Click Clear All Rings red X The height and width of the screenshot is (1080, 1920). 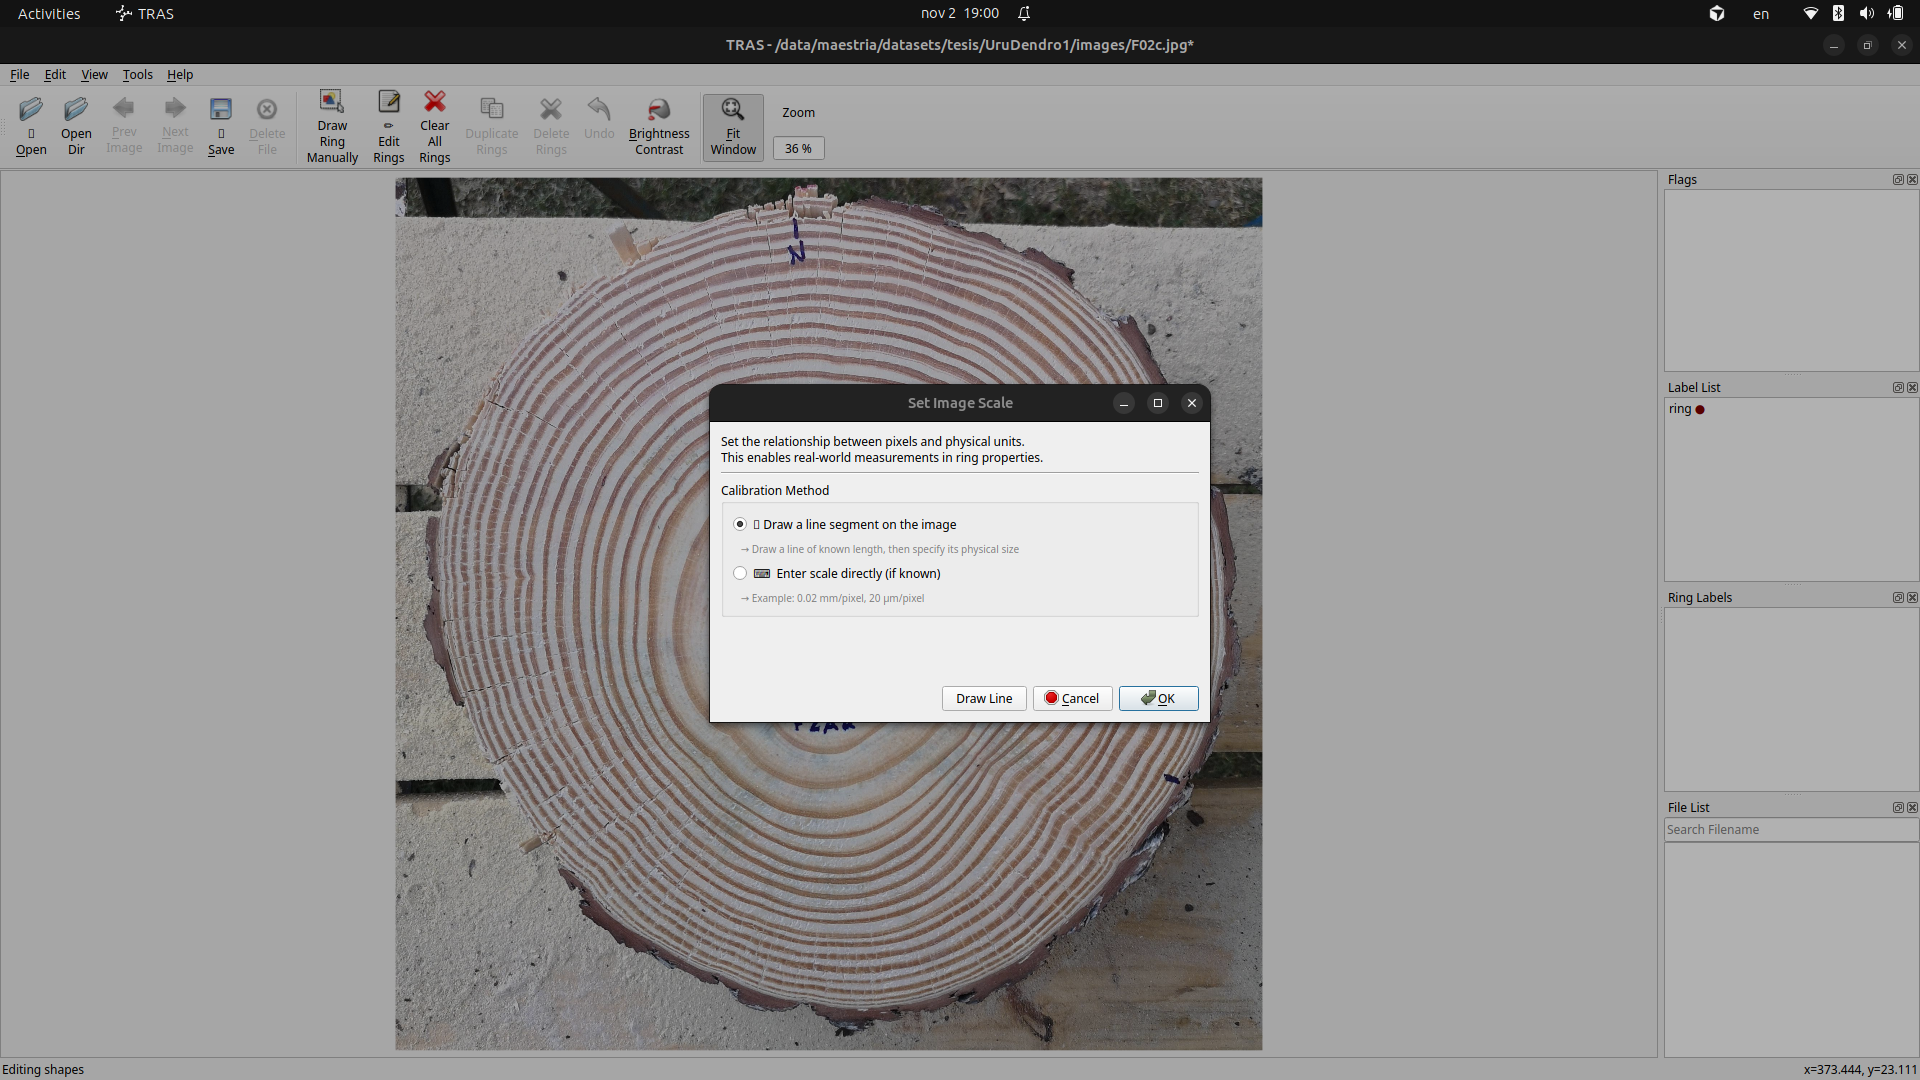435,102
